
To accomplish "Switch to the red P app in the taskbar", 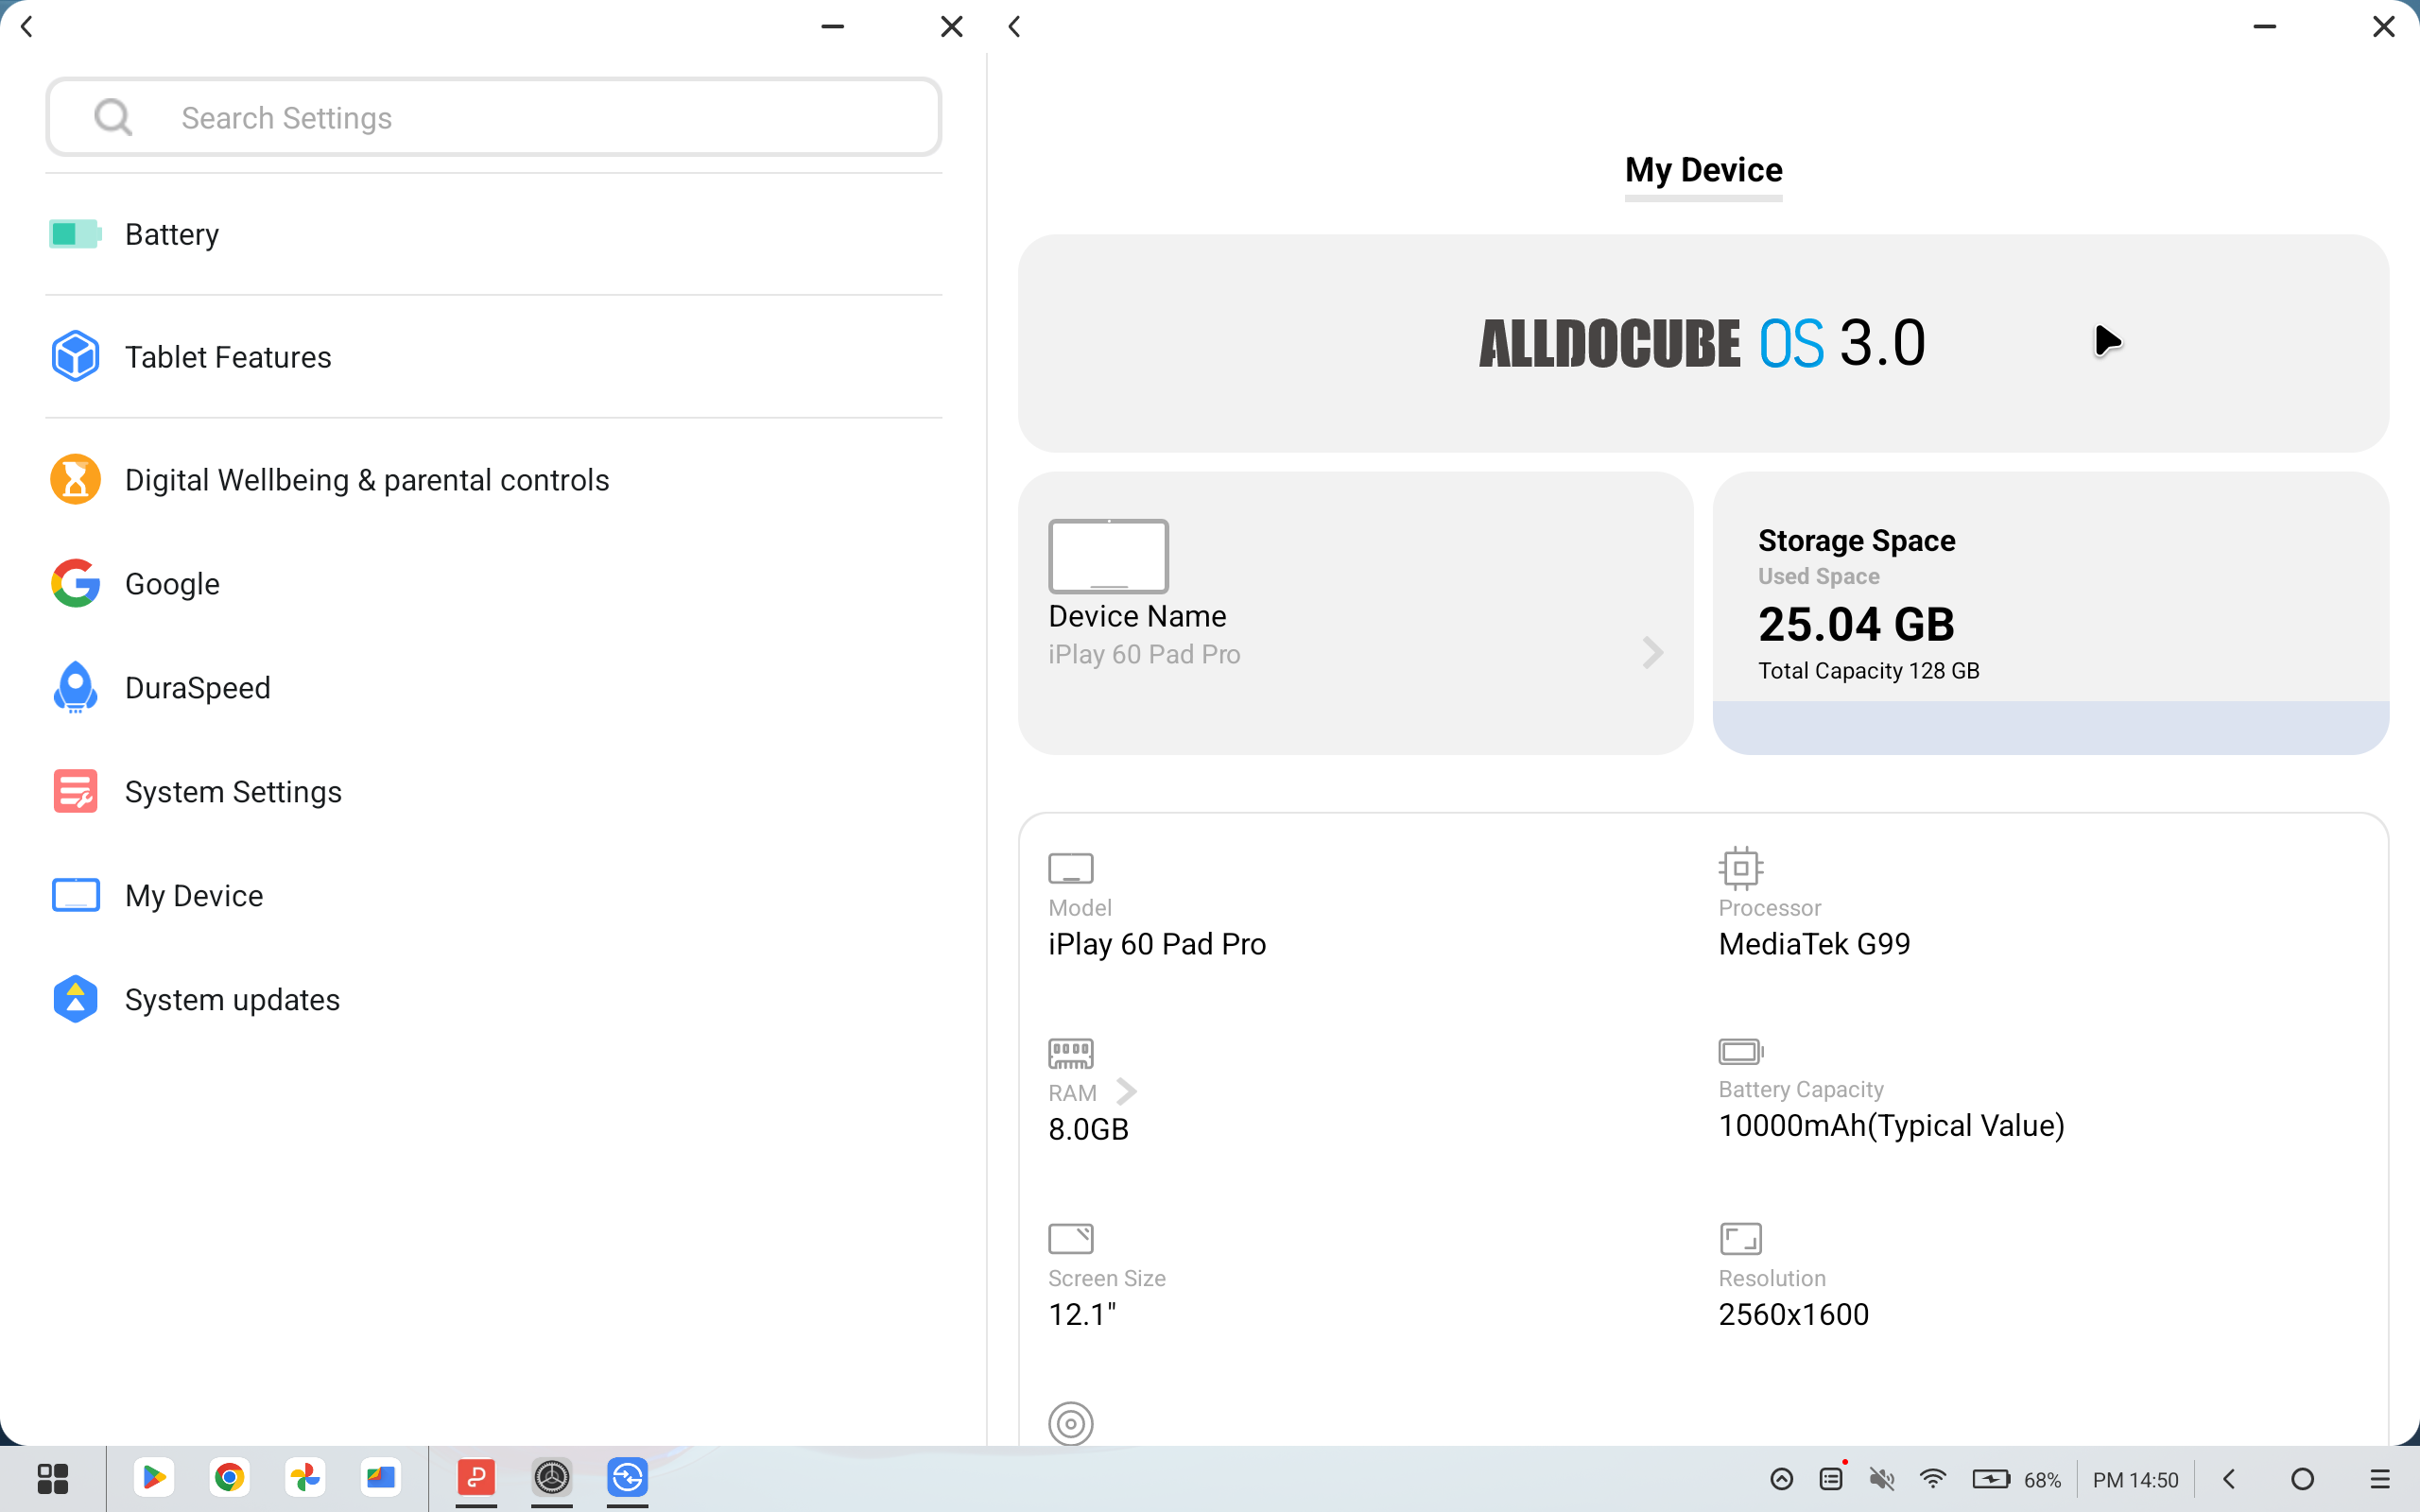I will tap(476, 1478).
